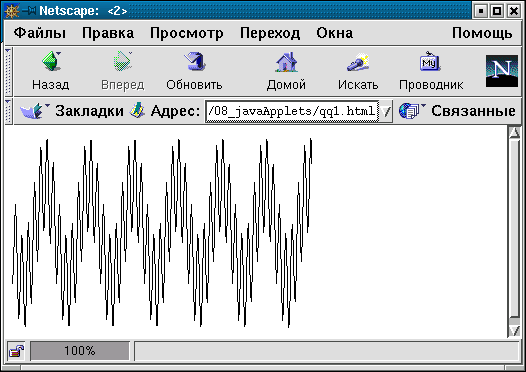The image size is (526, 372).
Task: Click the Назад back arrow icon
Action: coord(51,61)
